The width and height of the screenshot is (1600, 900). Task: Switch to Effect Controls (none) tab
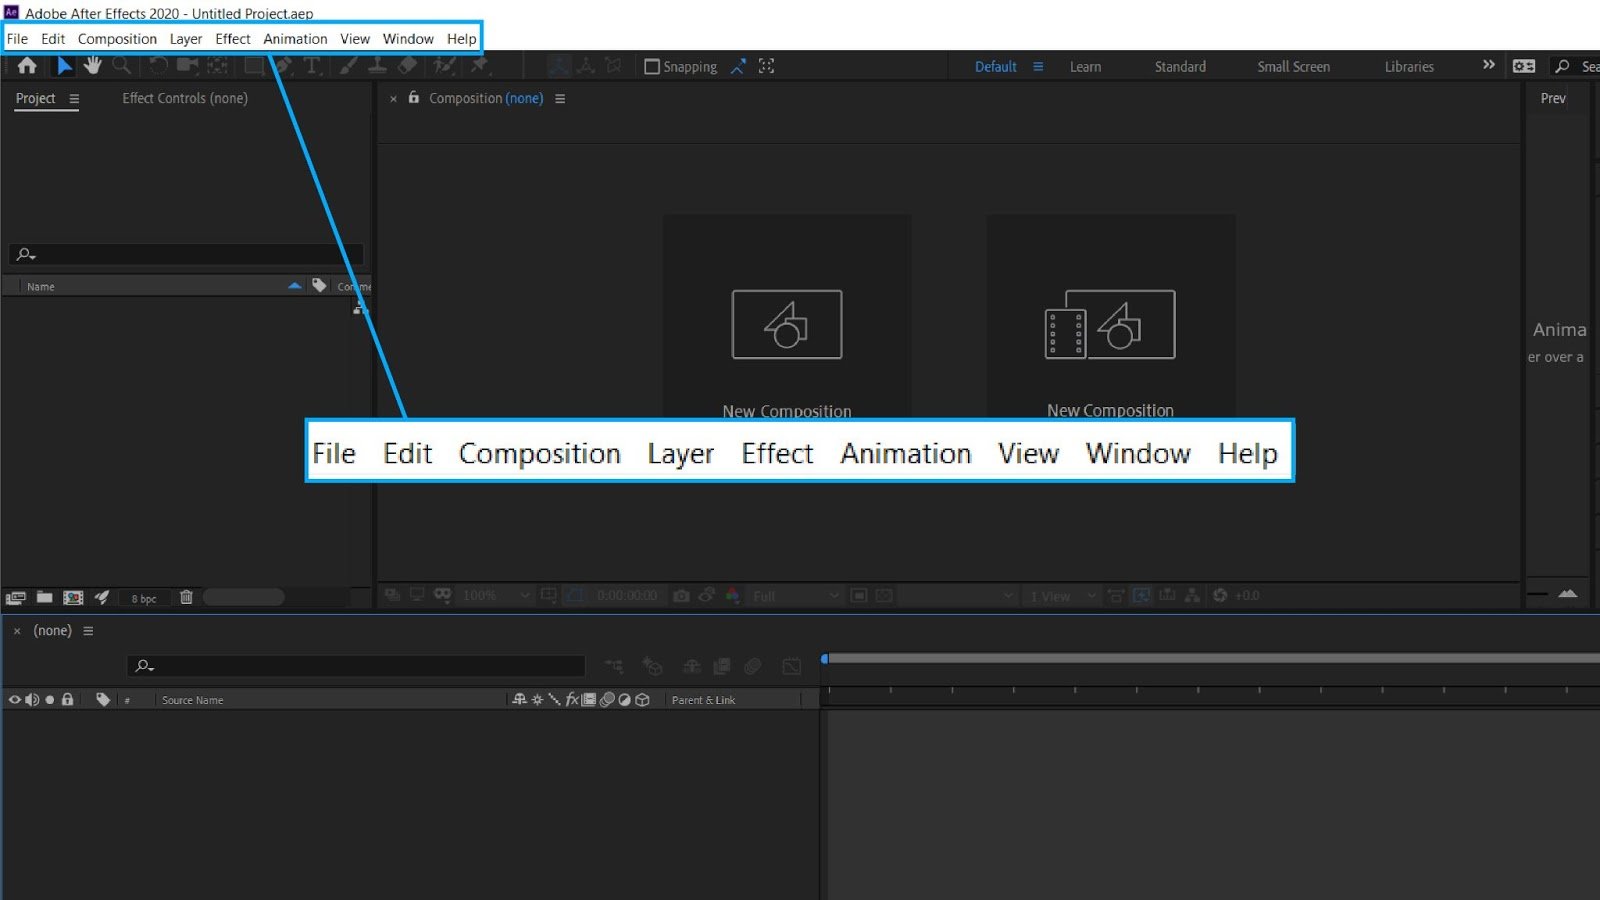point(185,98)
